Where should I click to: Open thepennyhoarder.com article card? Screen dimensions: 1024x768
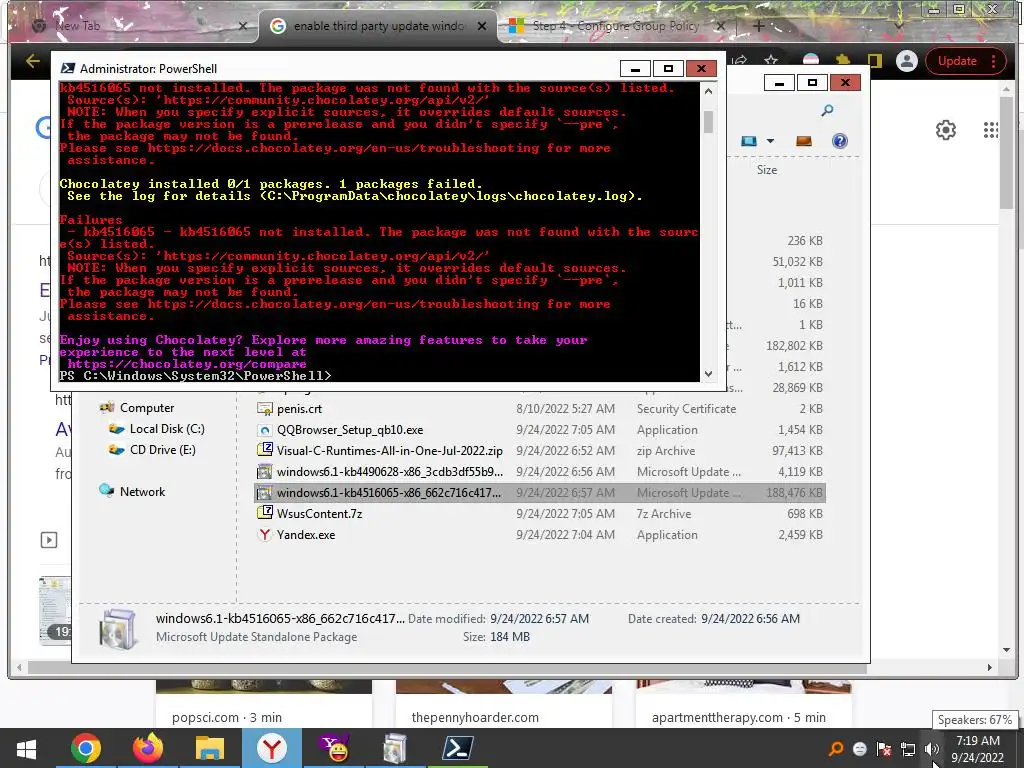[504, 705]
